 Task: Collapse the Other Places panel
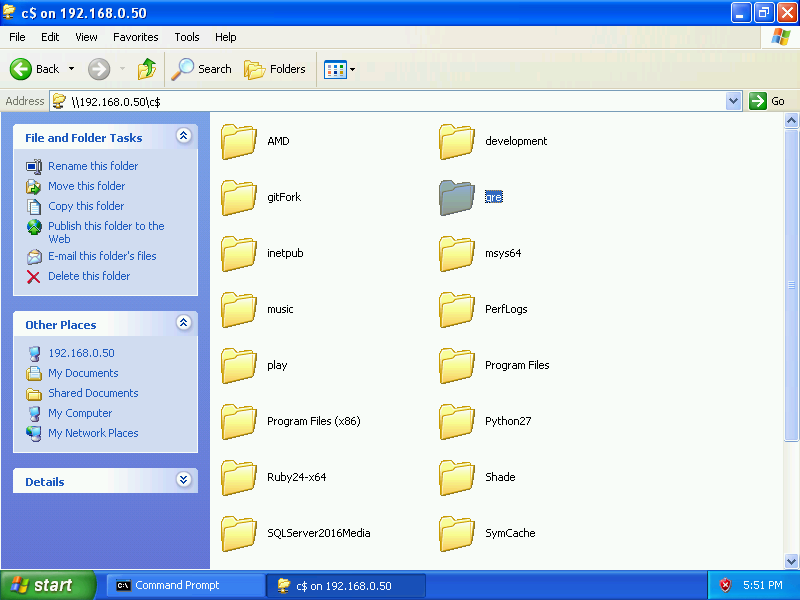[184, 322]
